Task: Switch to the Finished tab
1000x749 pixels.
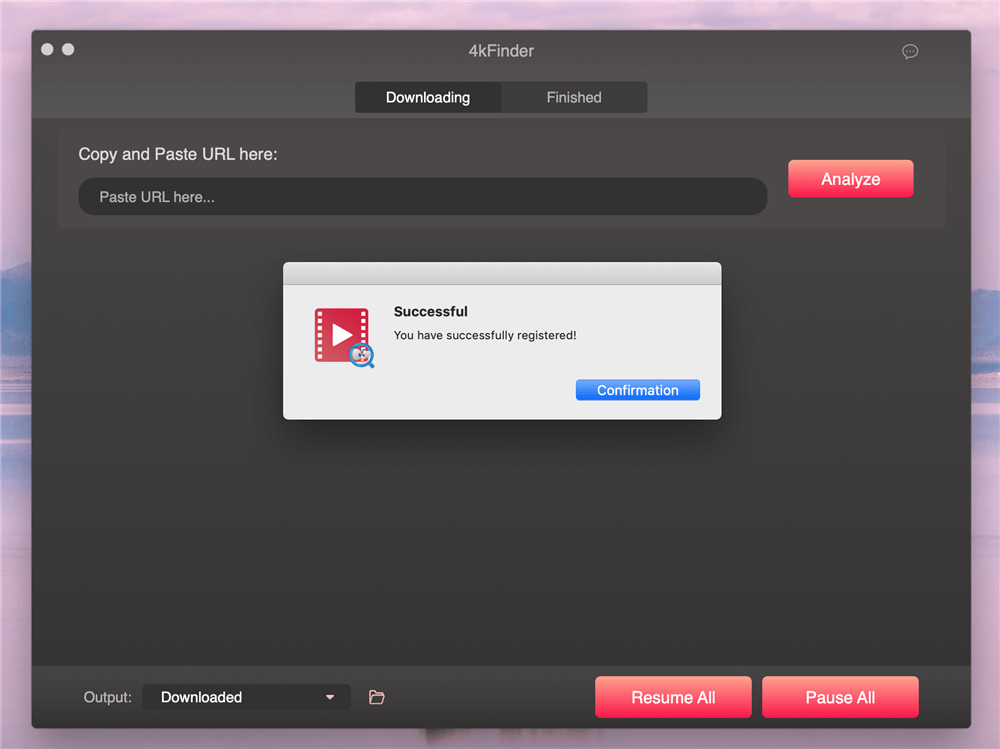Action: (x=574, y=98)
